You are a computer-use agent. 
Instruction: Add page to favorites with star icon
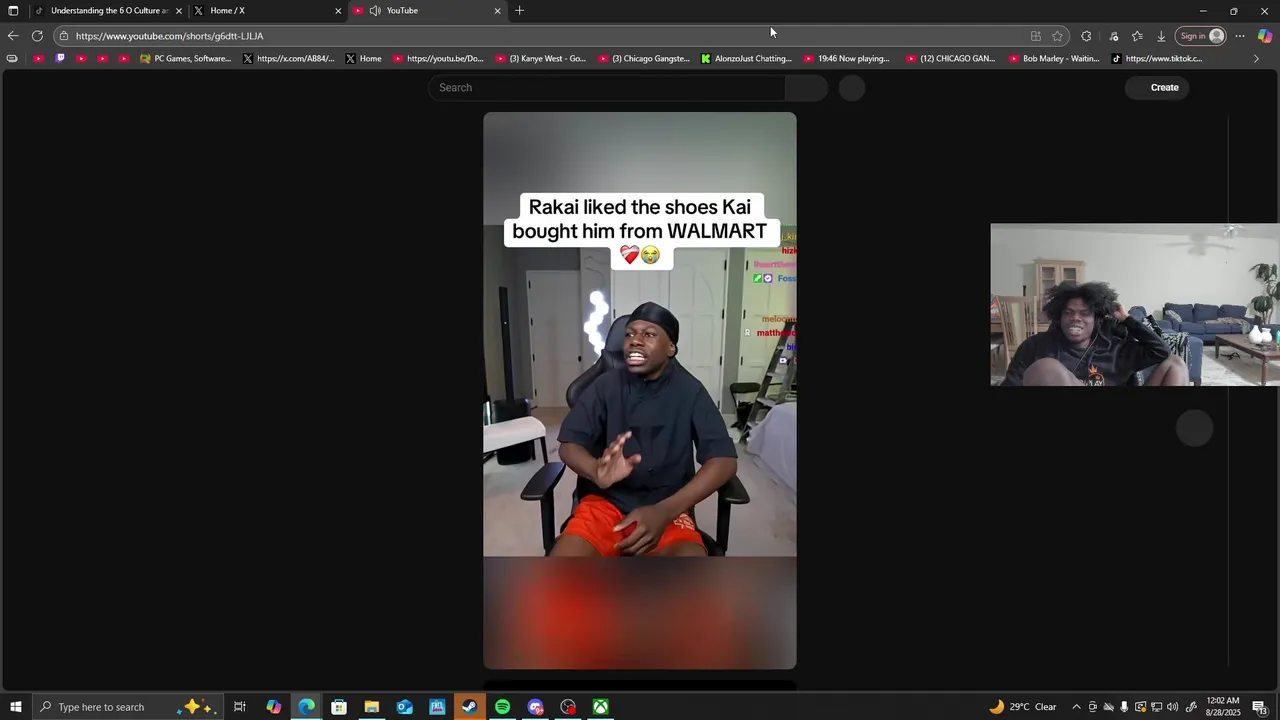1058,36
